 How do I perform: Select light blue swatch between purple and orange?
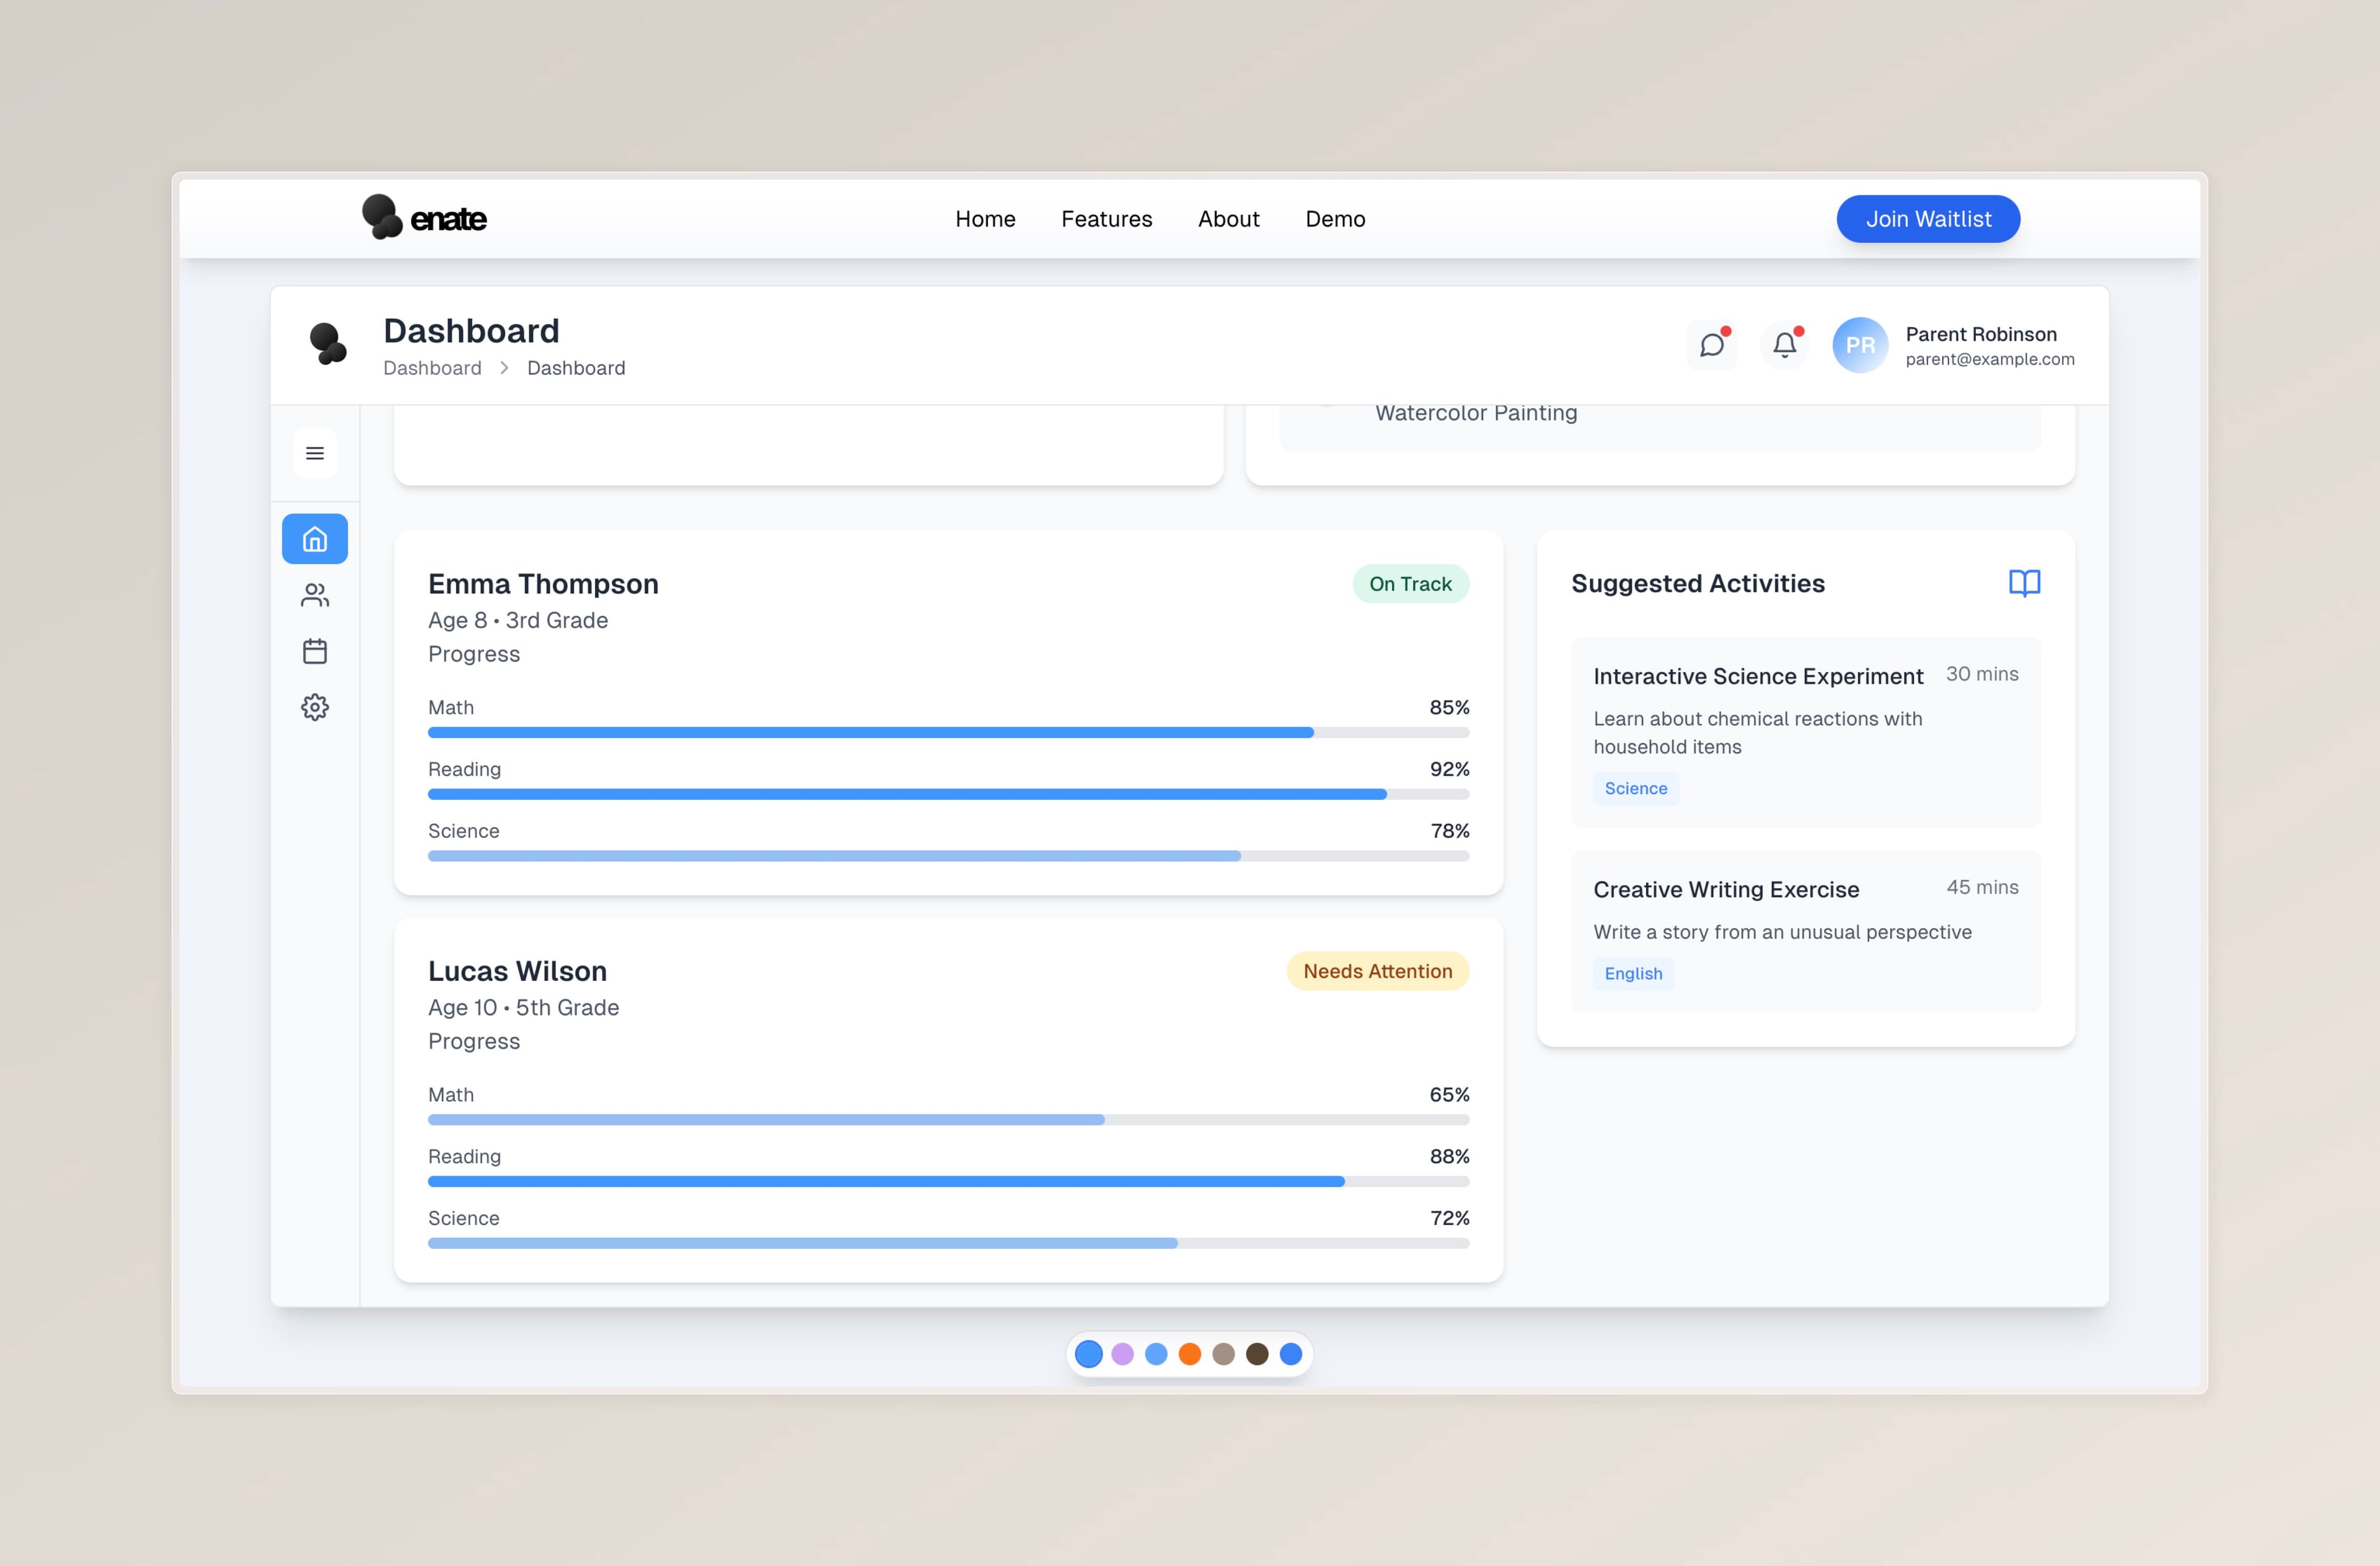pos(1156,1354)
